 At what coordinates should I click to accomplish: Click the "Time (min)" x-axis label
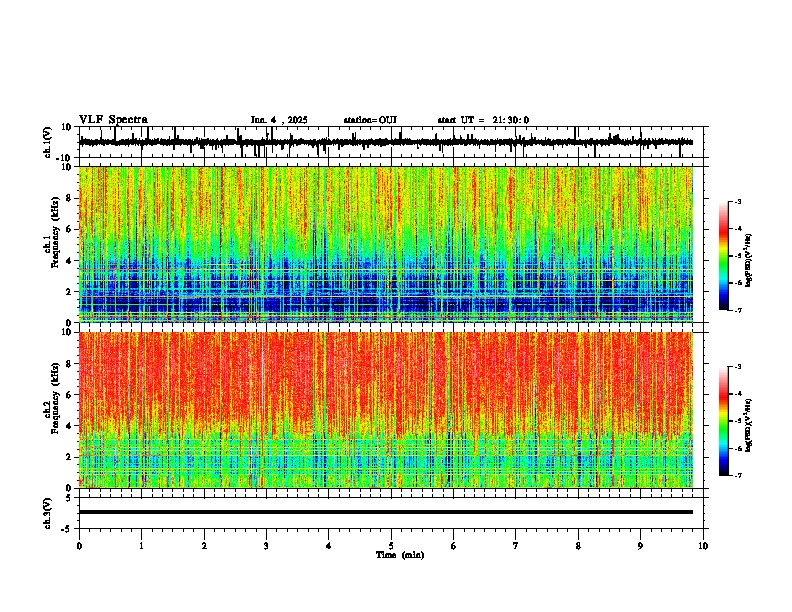(400, 555)
